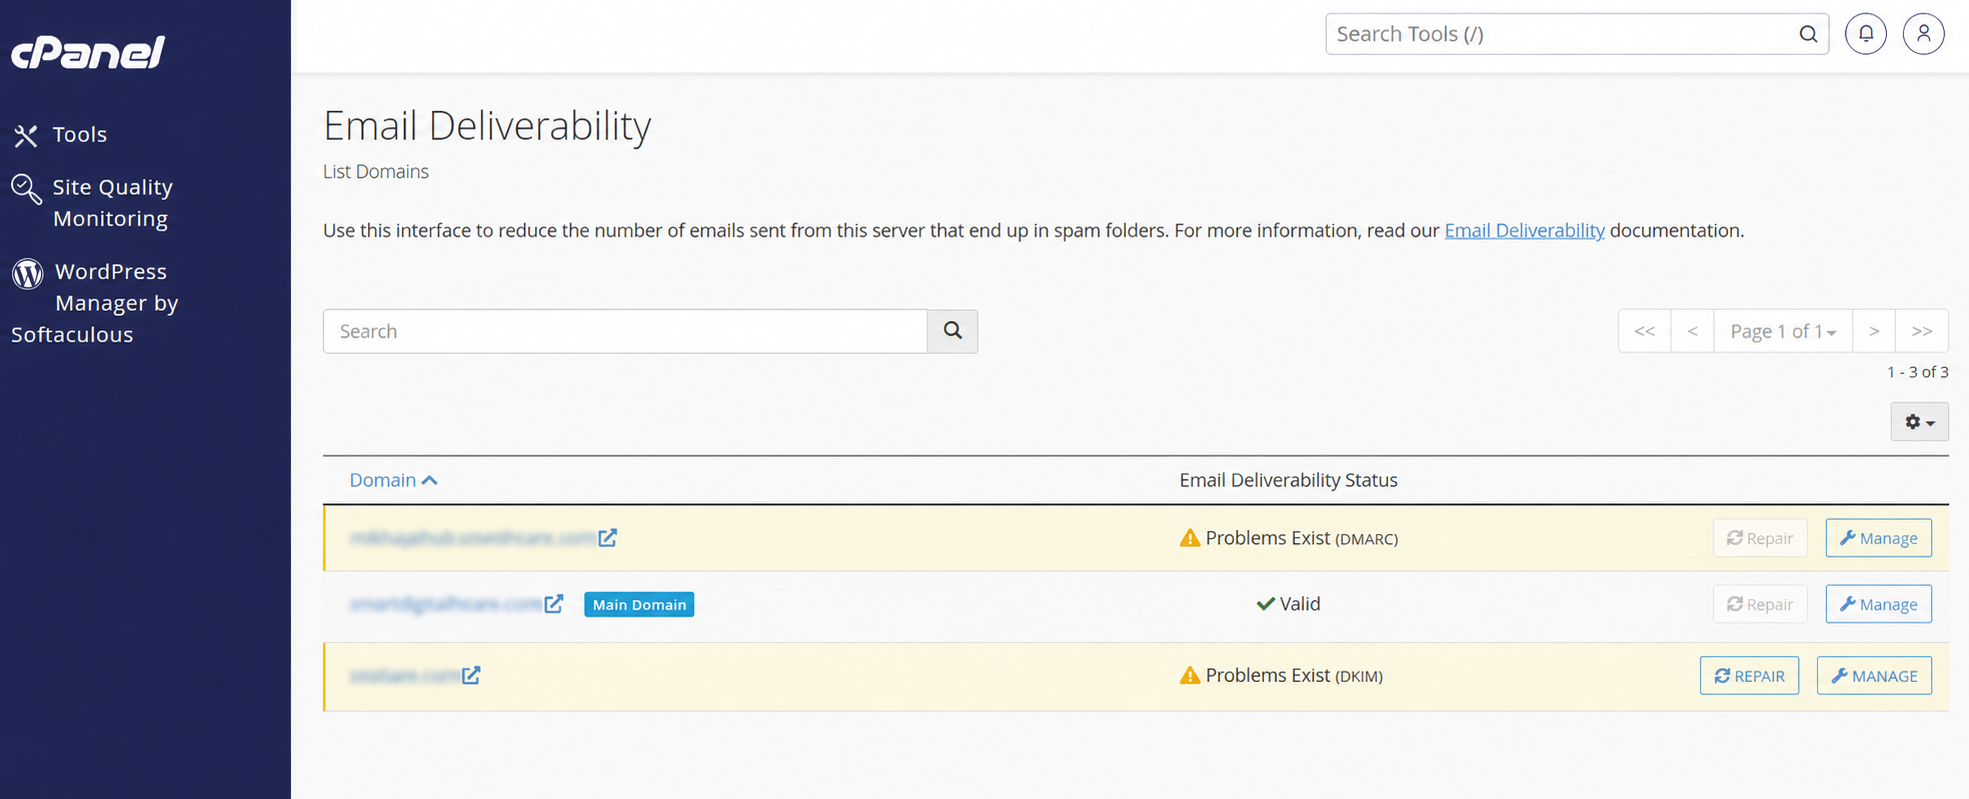This screenshot has height=799, width=1969.
Task: Click Manage in the Valid row
Action: [1878, 604]
